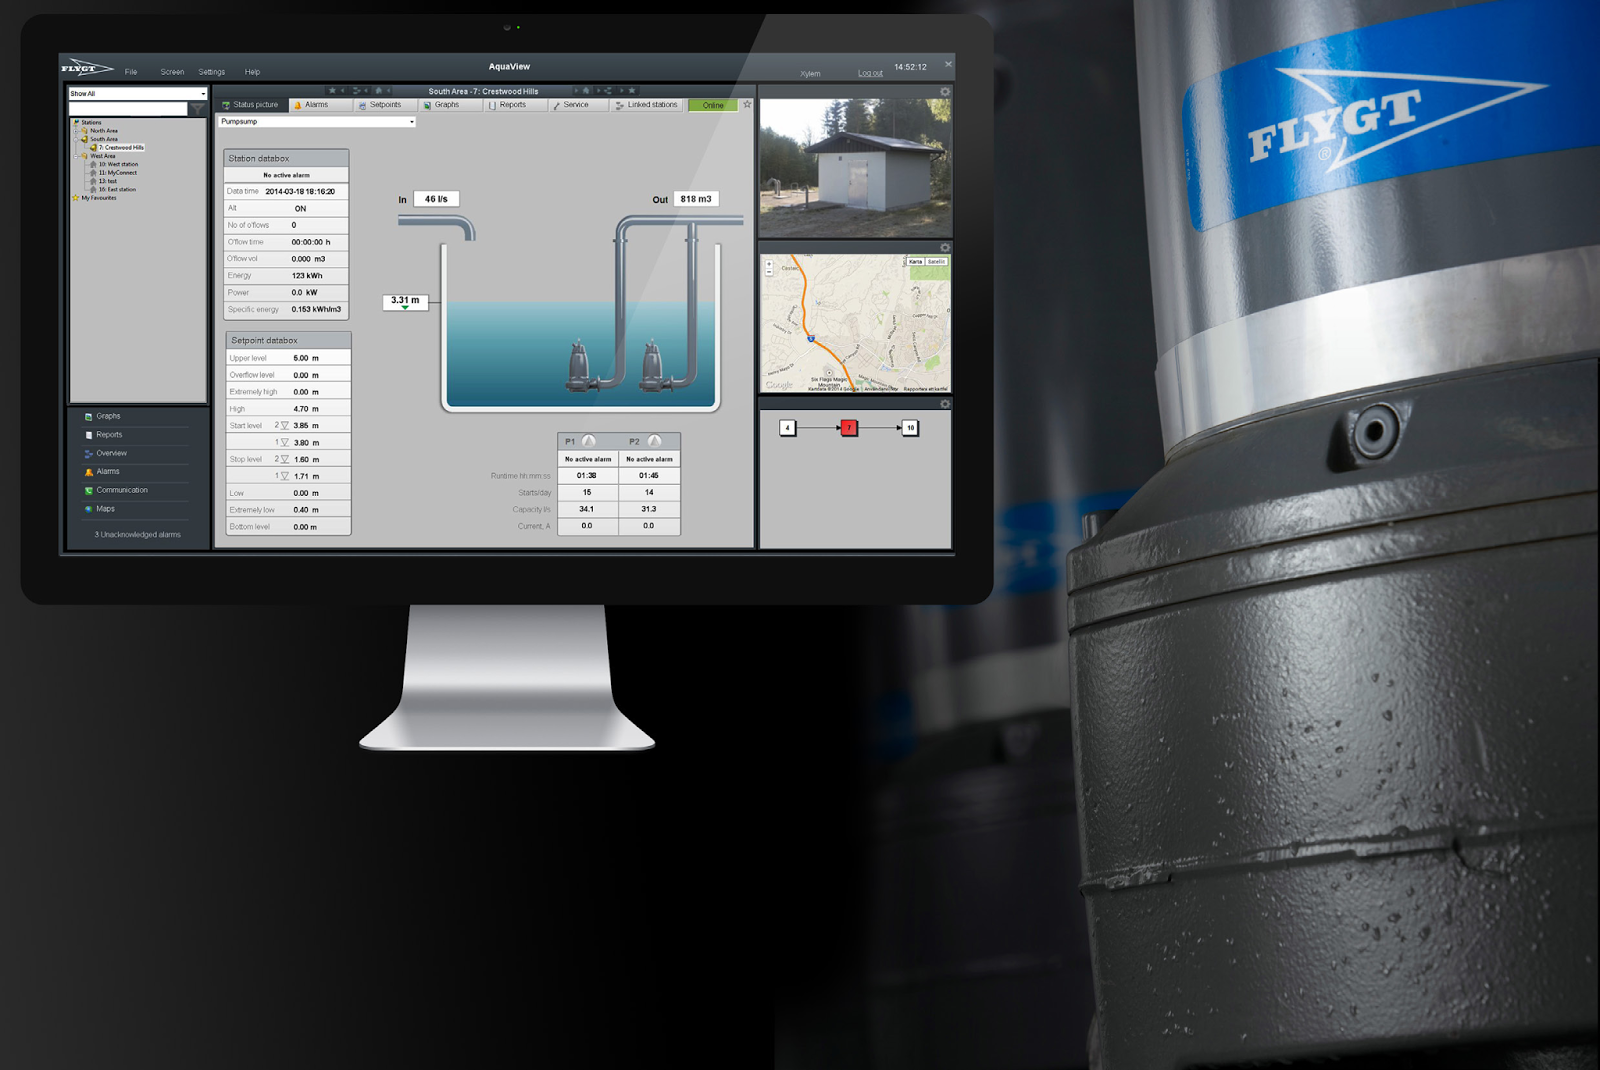Open the pump station building photo

point(855,167)
